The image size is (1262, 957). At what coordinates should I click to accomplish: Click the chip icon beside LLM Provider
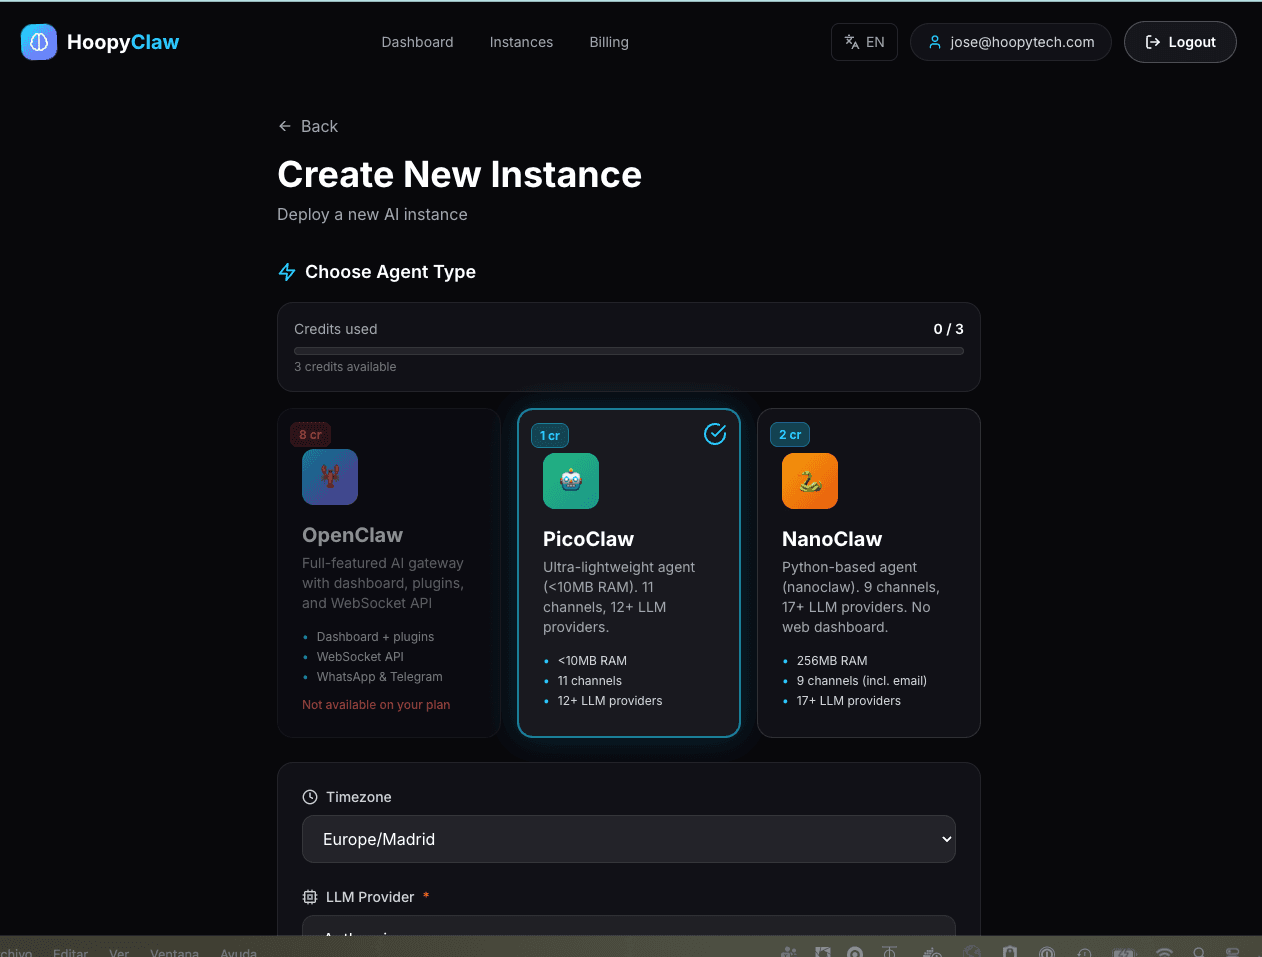click(310, 896)
